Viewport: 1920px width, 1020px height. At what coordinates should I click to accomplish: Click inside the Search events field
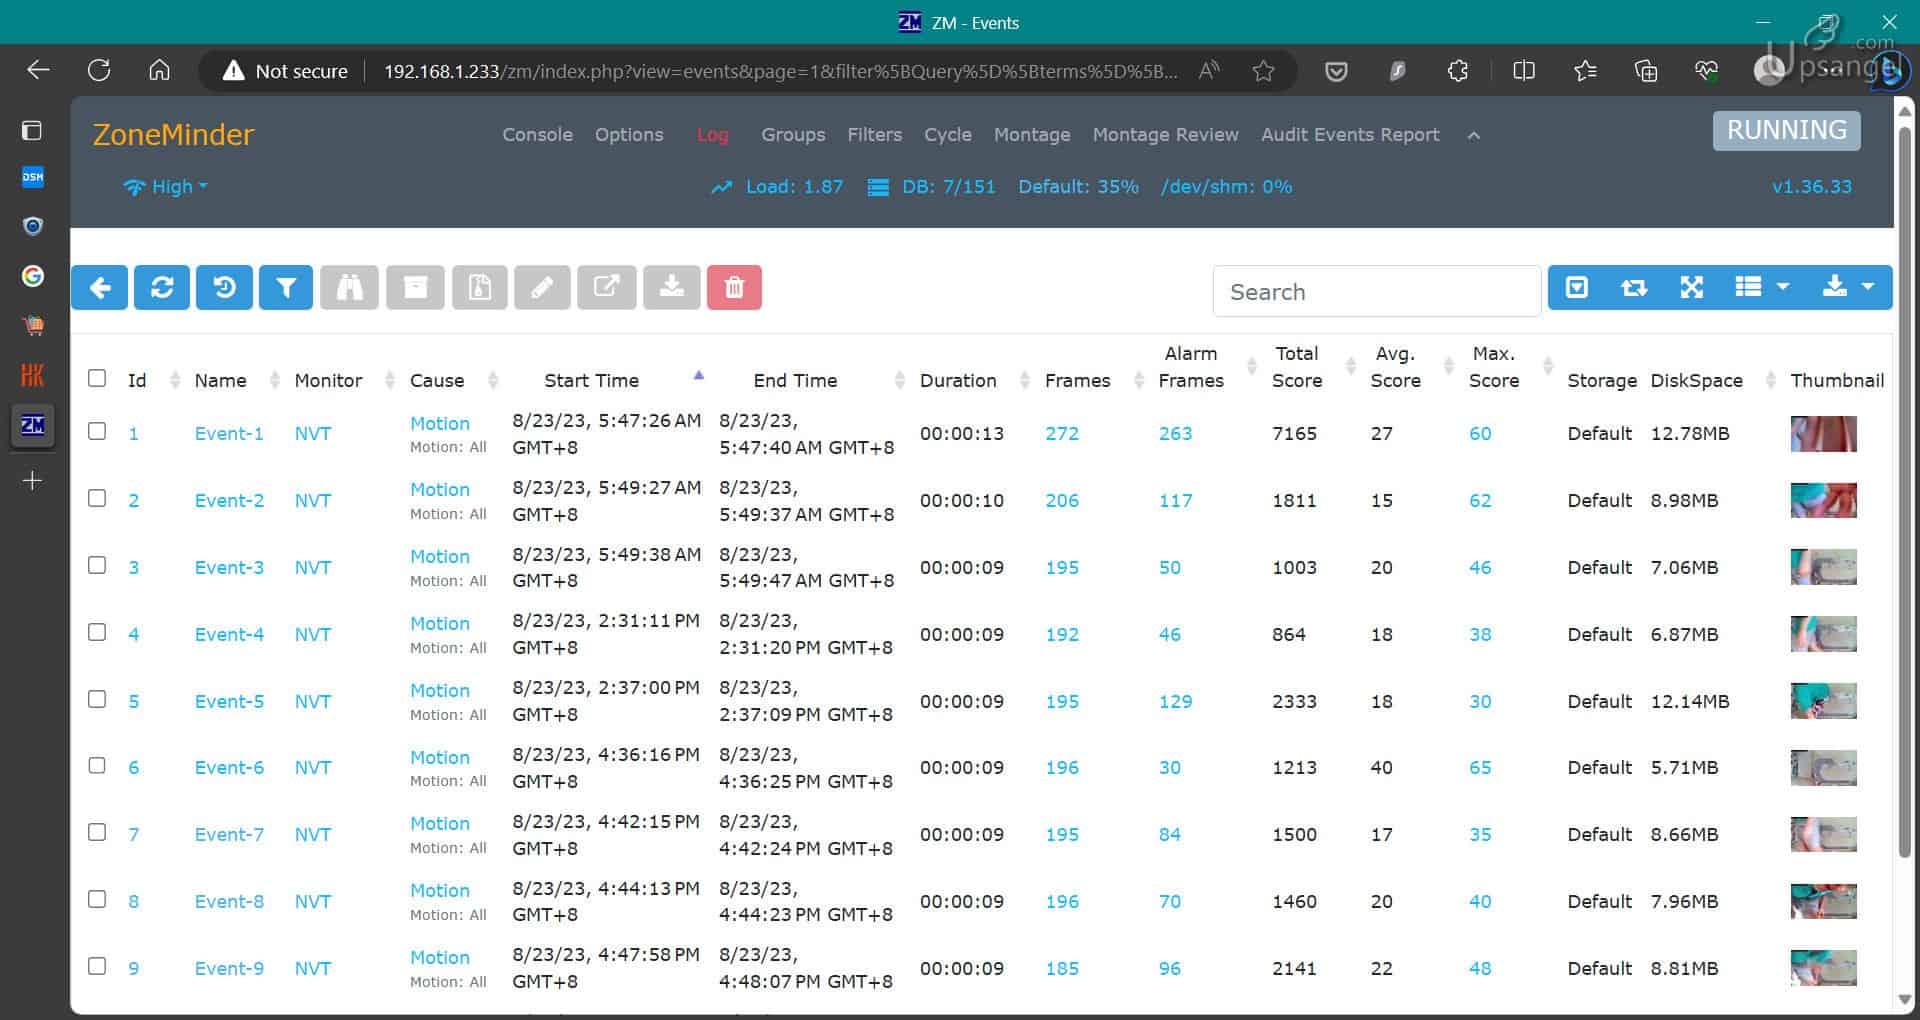coord(1376,291)
